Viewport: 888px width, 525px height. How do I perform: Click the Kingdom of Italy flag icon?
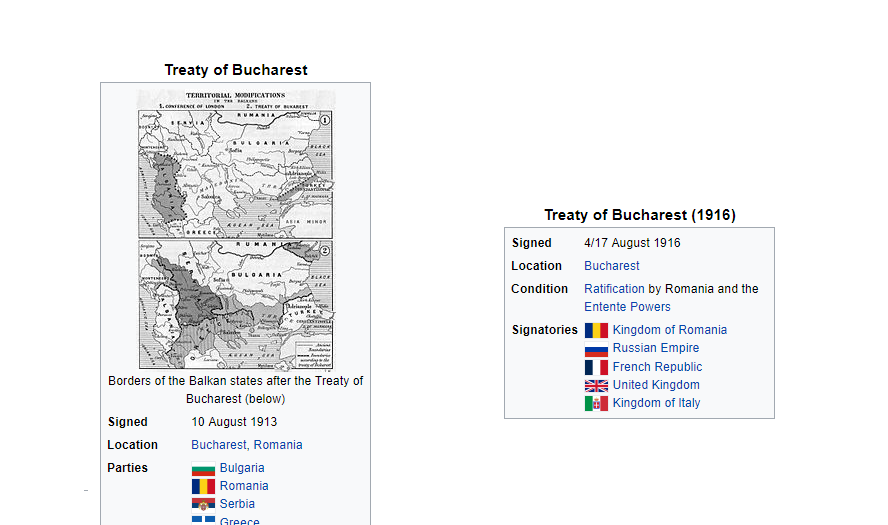click(x=596, y=404)
